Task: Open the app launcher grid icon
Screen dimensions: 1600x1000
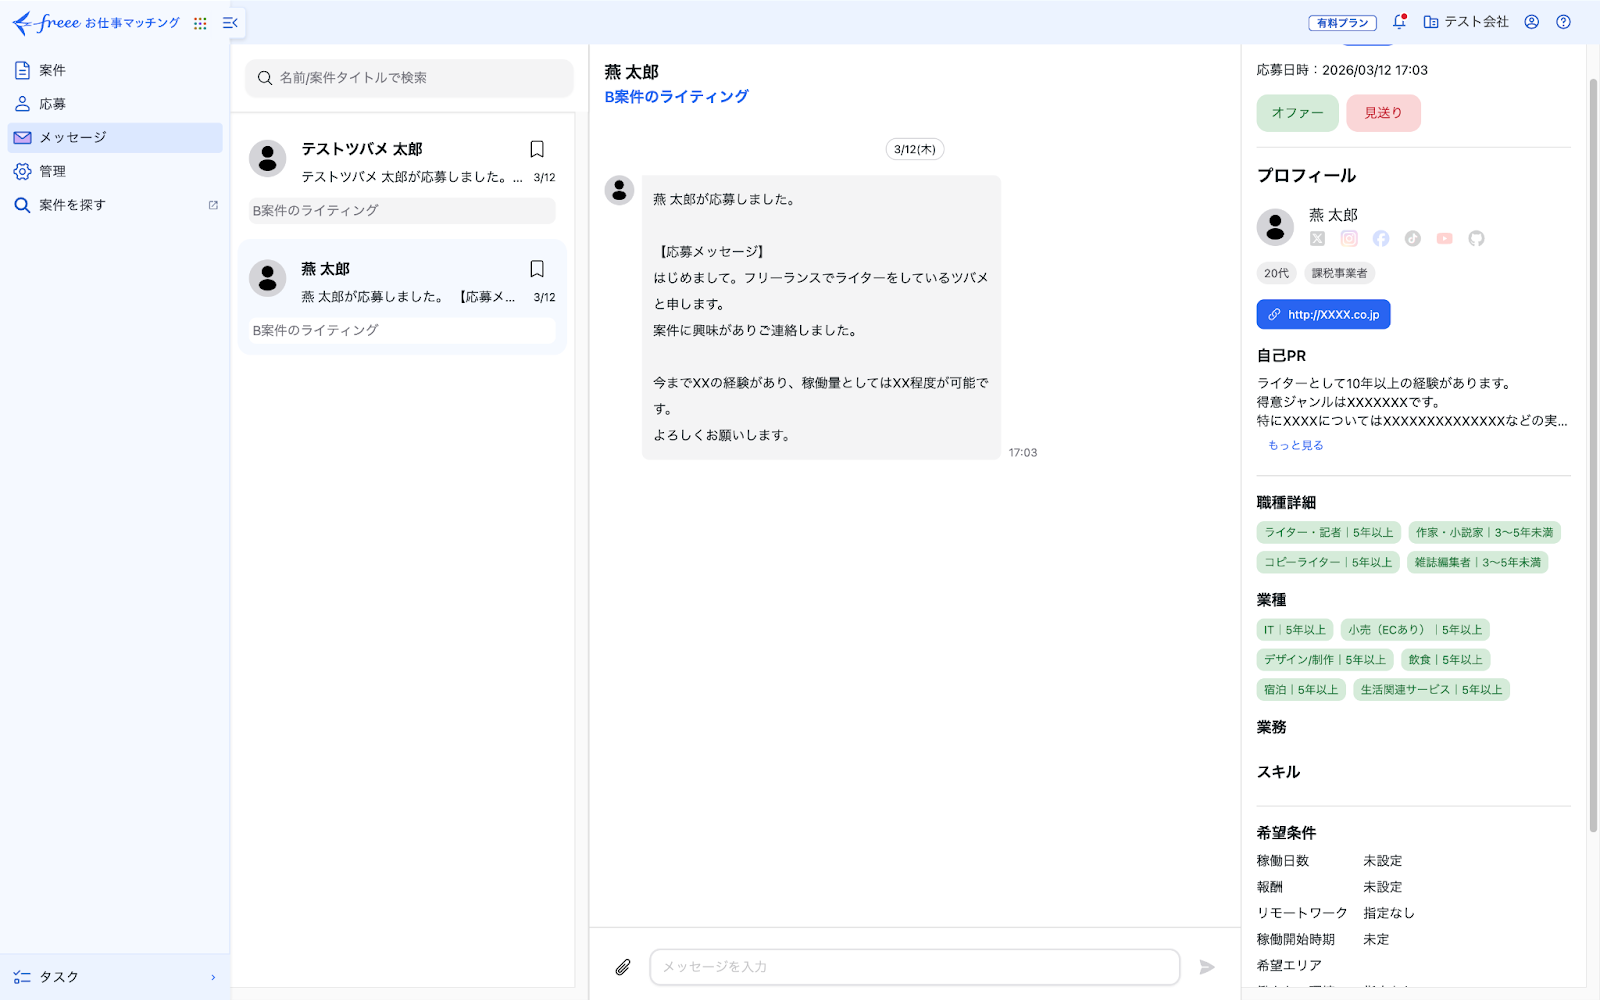Action: [x=200, y=23]
